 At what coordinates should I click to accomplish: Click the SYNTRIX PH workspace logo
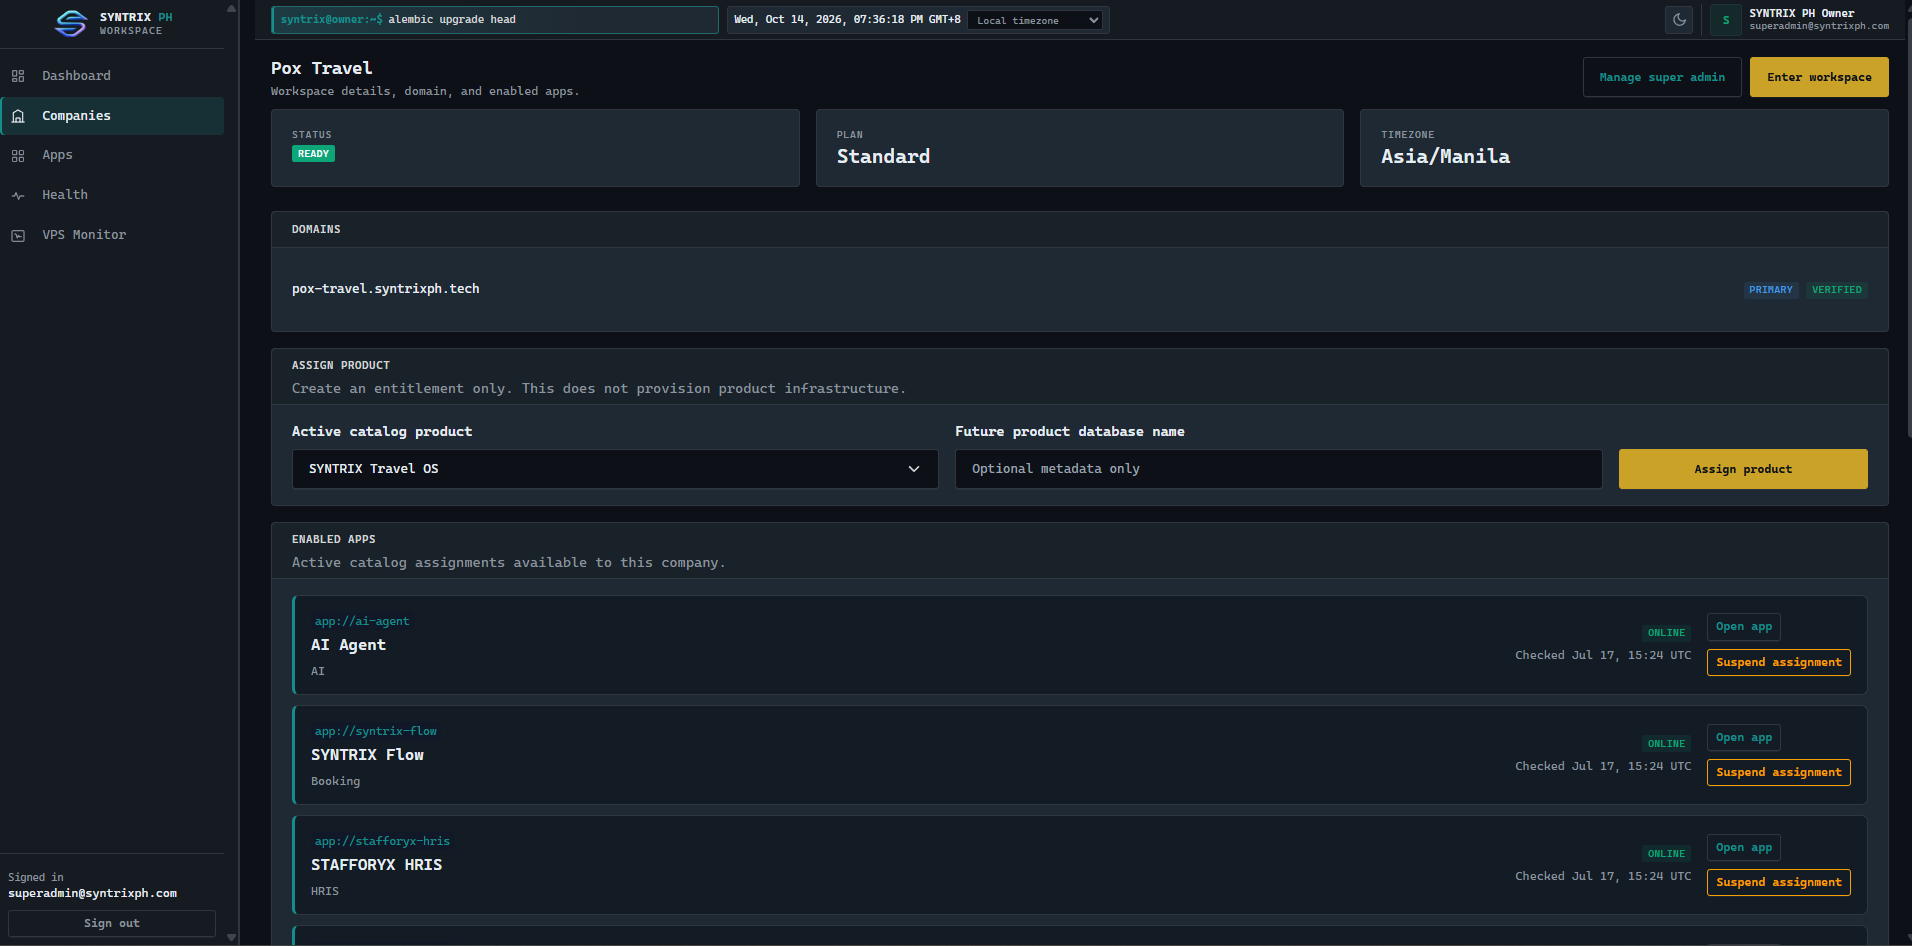click(71, 23)
